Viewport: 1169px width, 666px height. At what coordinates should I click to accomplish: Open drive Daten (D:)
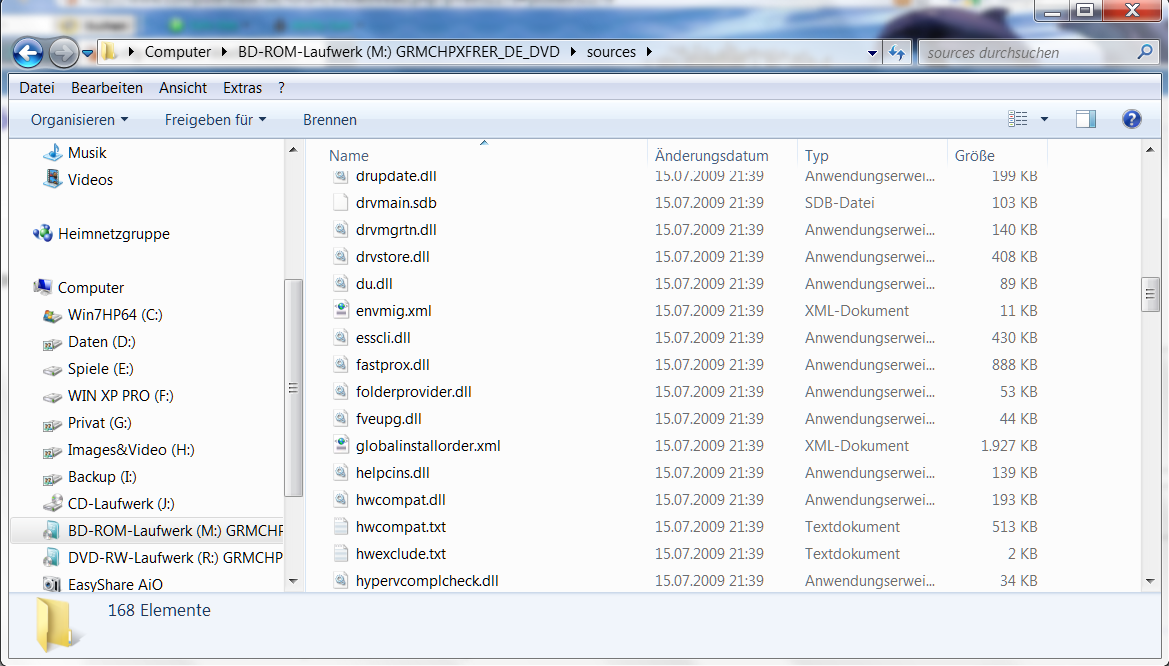(101, 342)
